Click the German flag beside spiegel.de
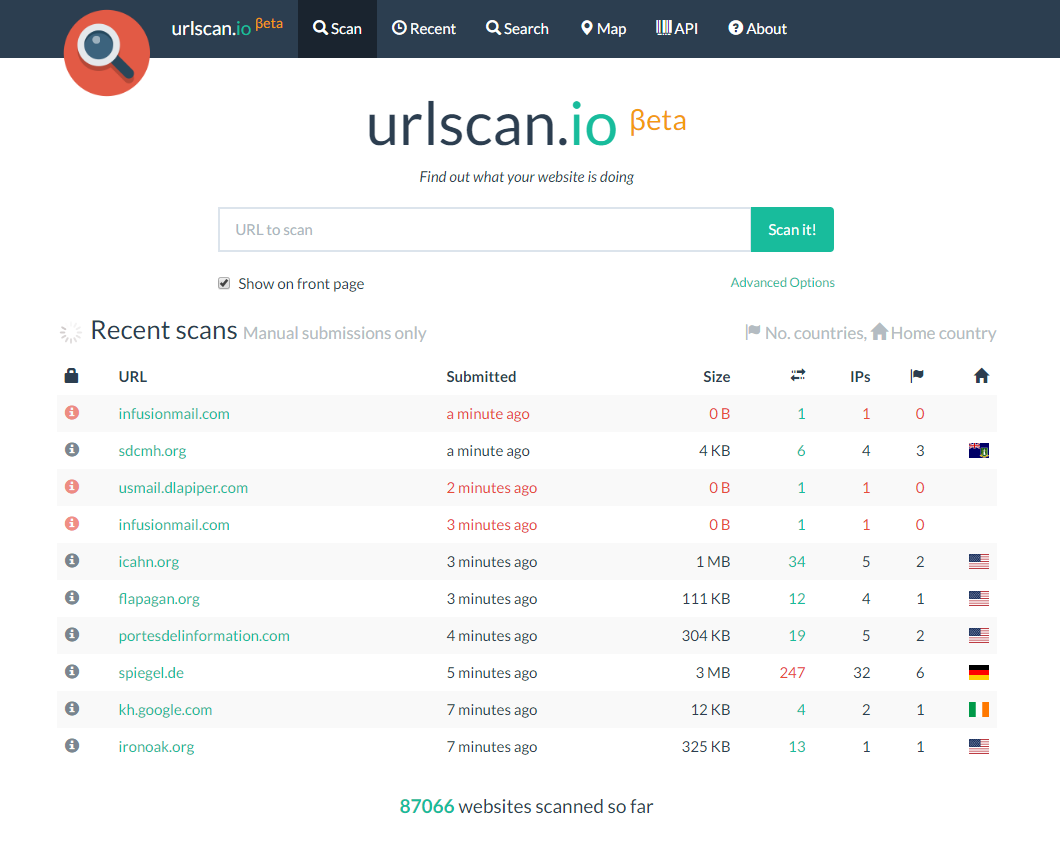The image size is (1060, 846). pos(978,672)
